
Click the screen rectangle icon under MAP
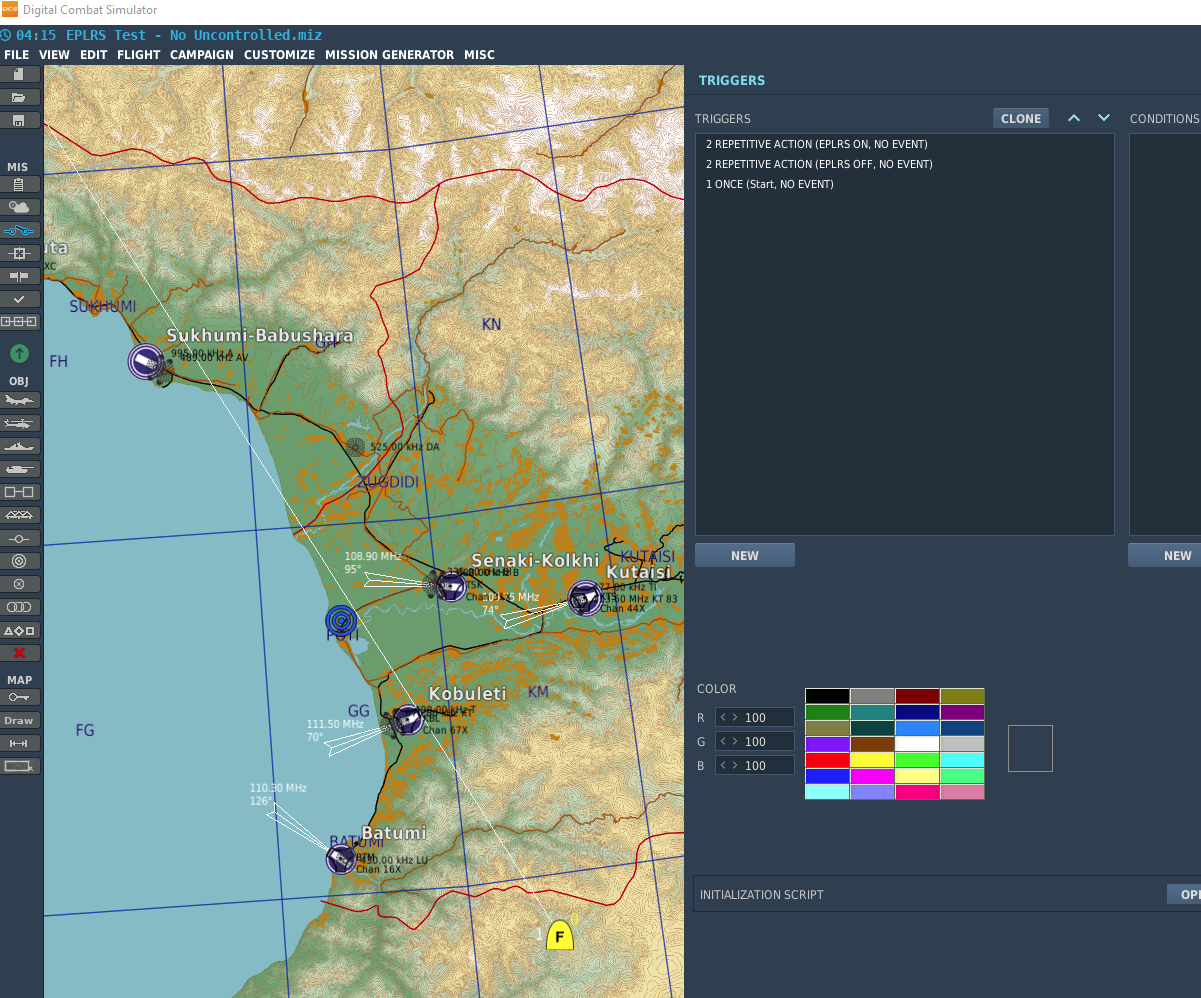(x=20, y=766)
